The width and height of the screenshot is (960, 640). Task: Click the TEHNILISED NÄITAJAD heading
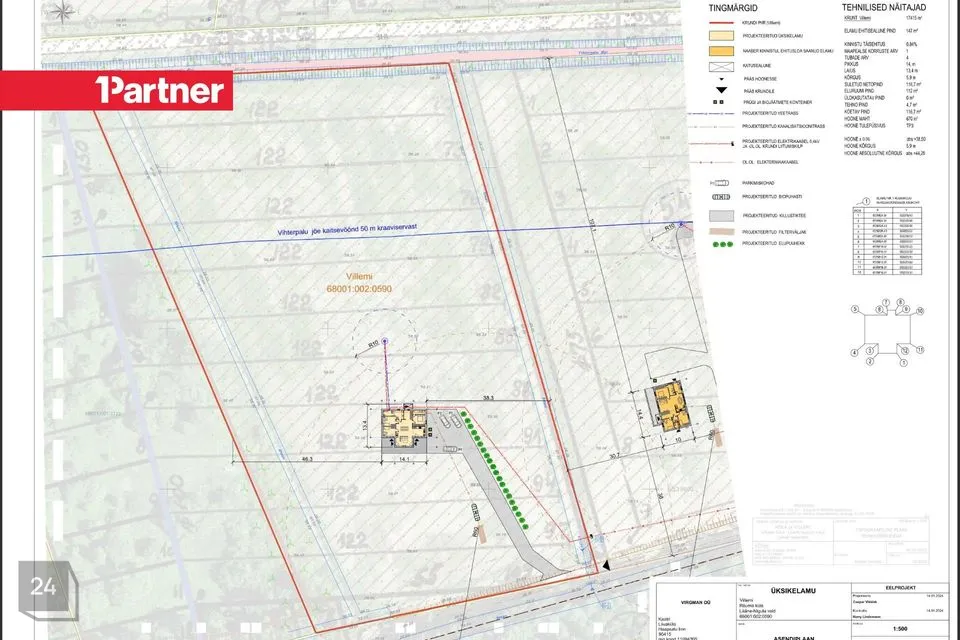[883, 7]
